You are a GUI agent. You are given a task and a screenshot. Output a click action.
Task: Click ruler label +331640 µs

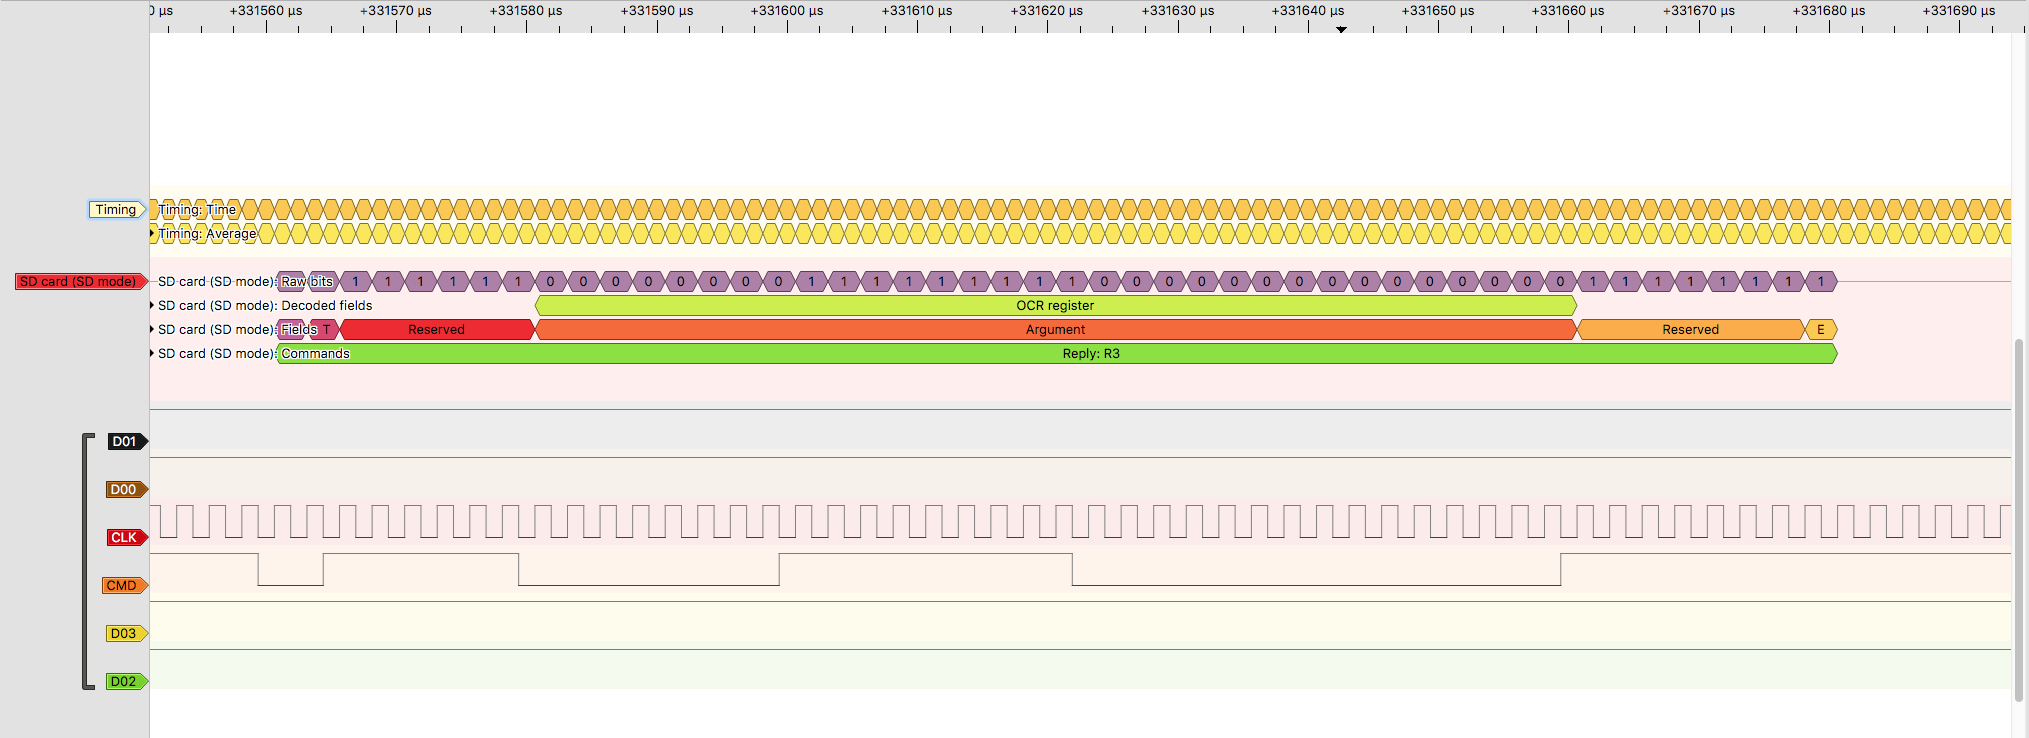[1308, 10]
